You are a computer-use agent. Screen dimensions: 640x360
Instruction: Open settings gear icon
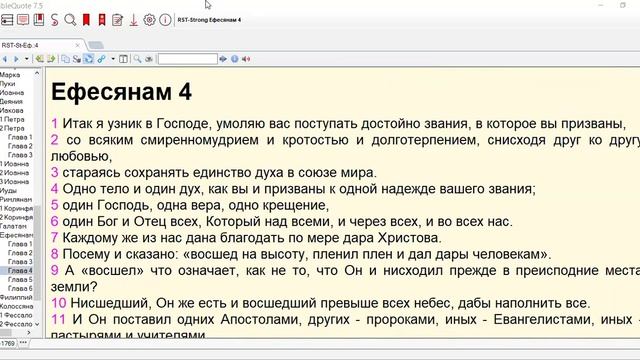[149, 20]
